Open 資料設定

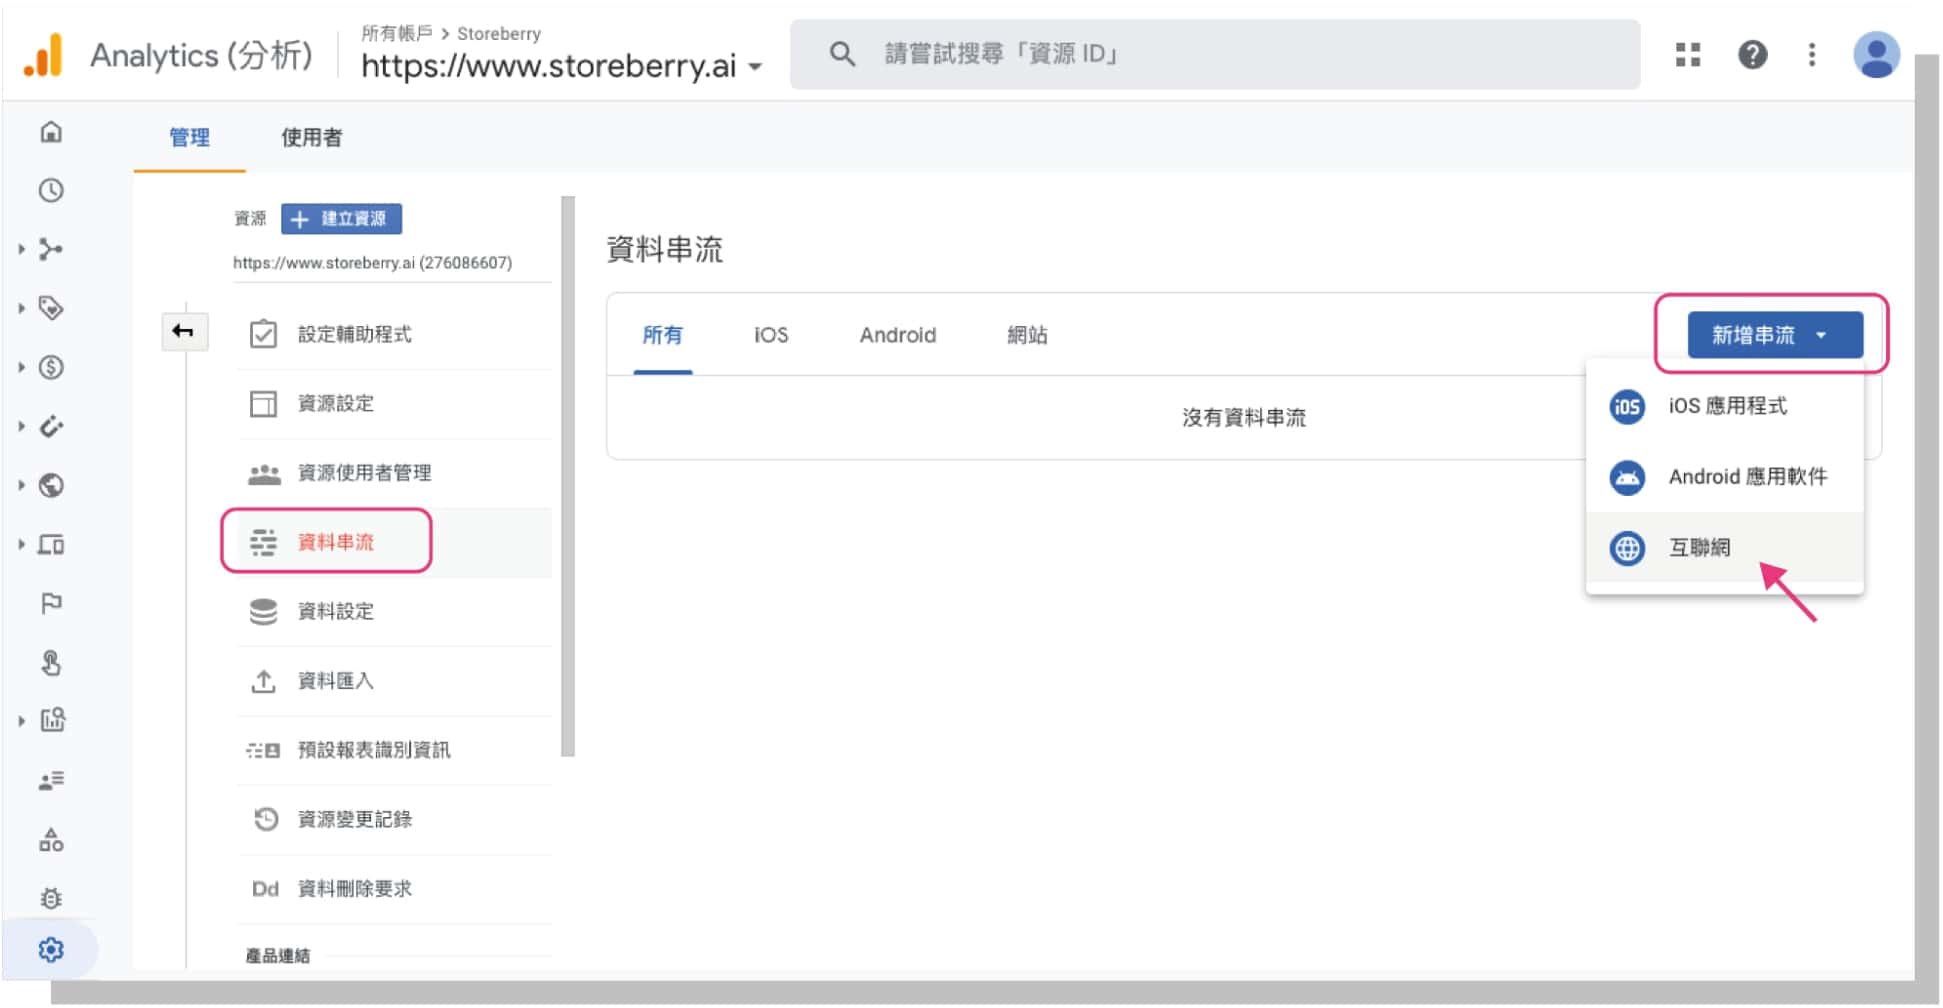[394, 611]
